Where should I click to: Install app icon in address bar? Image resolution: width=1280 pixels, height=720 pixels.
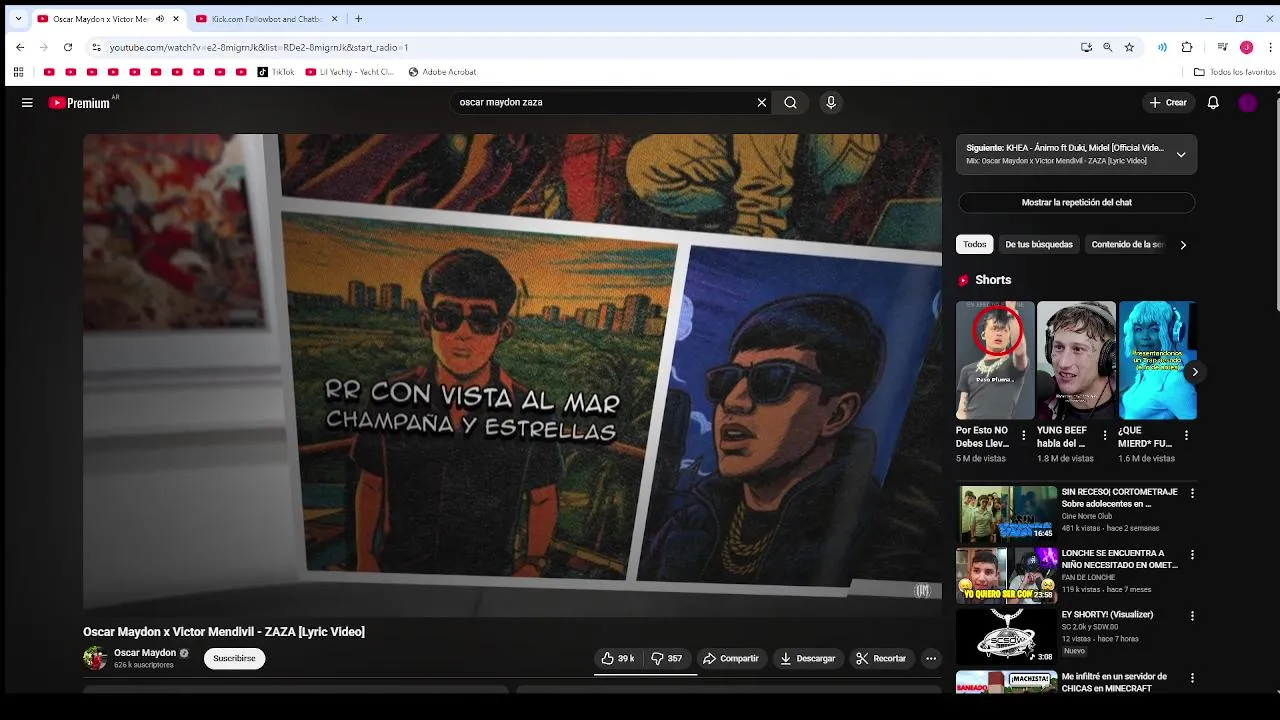(1086, 47)
